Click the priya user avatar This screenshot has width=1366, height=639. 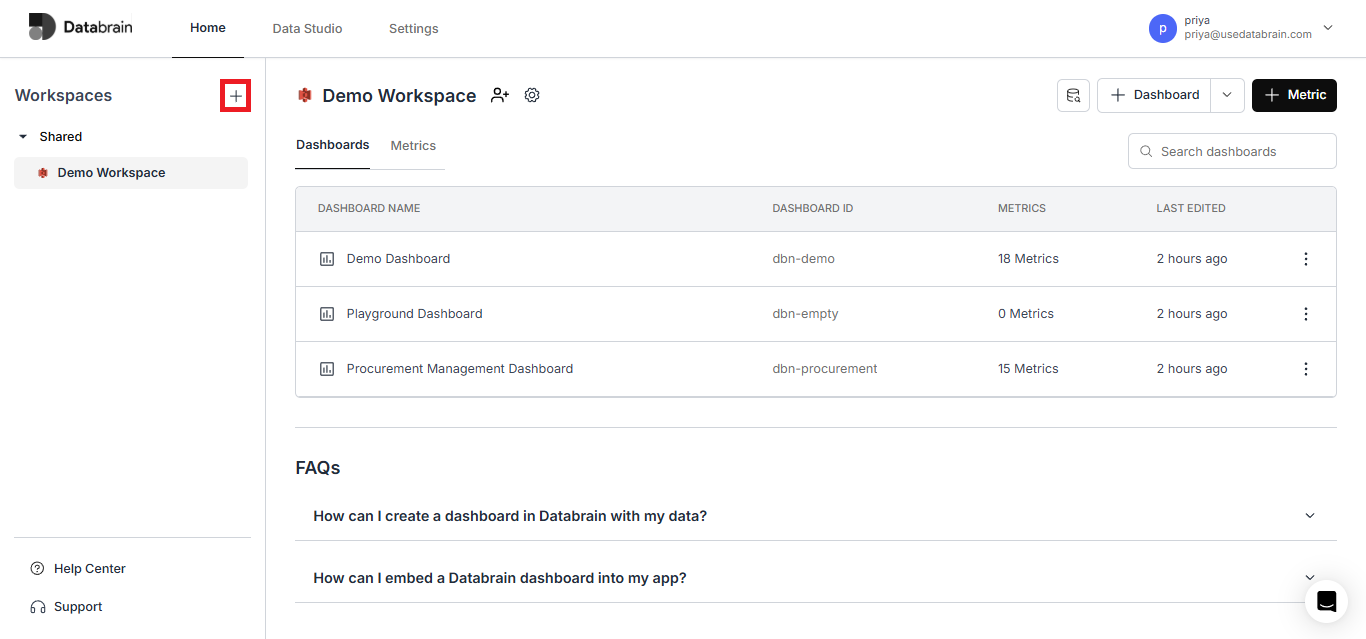tap(1162, 28)
